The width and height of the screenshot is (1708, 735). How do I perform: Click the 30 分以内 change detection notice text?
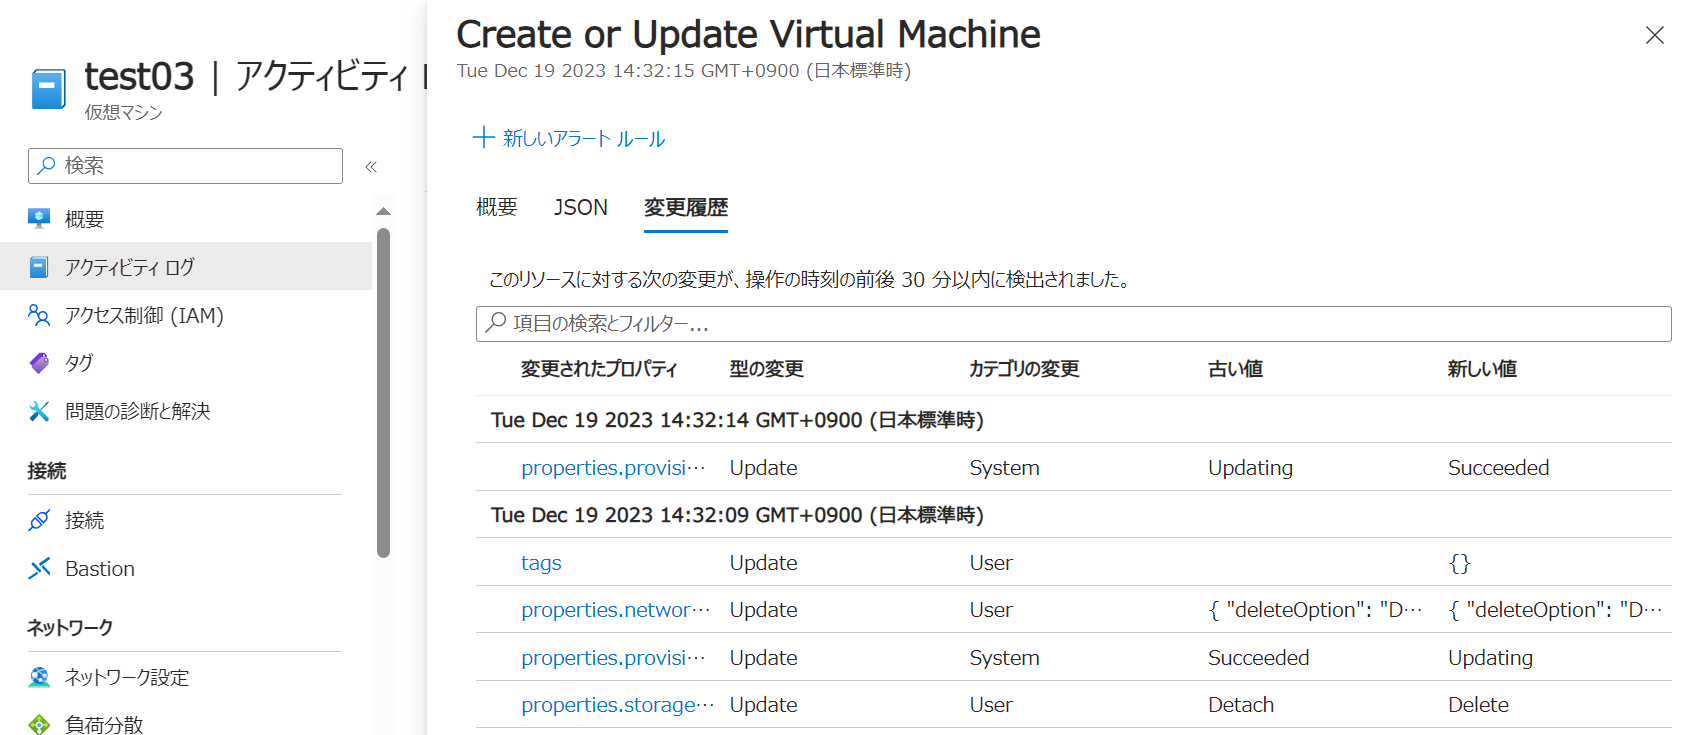811,280
